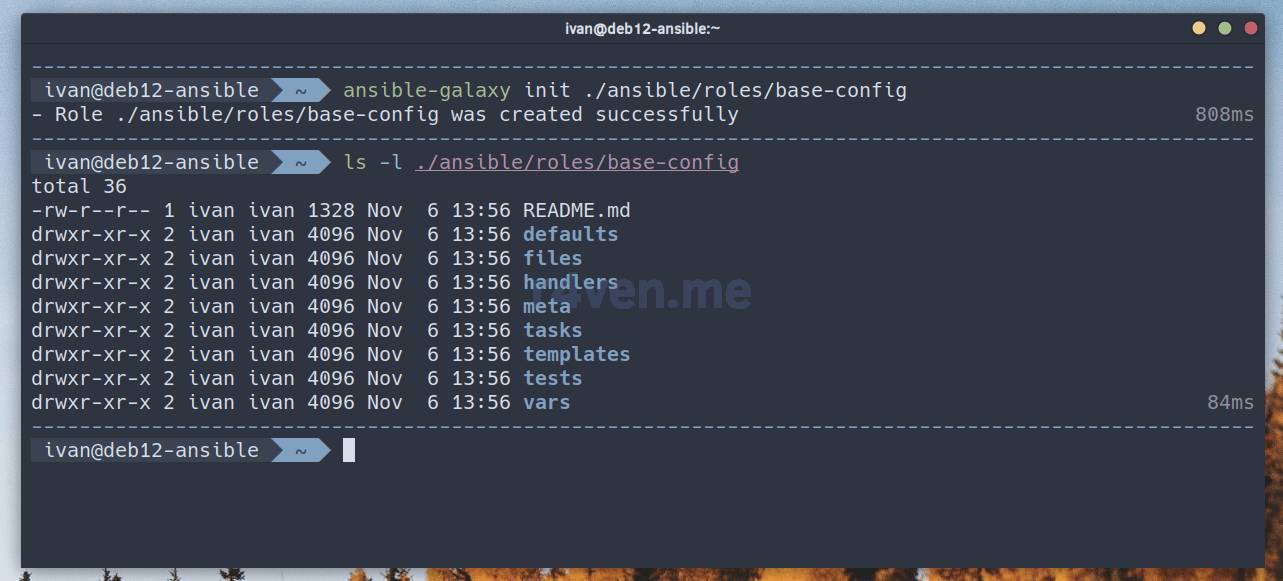
Task: Select the tasks directory entry
Action: [x=552, y=330]
